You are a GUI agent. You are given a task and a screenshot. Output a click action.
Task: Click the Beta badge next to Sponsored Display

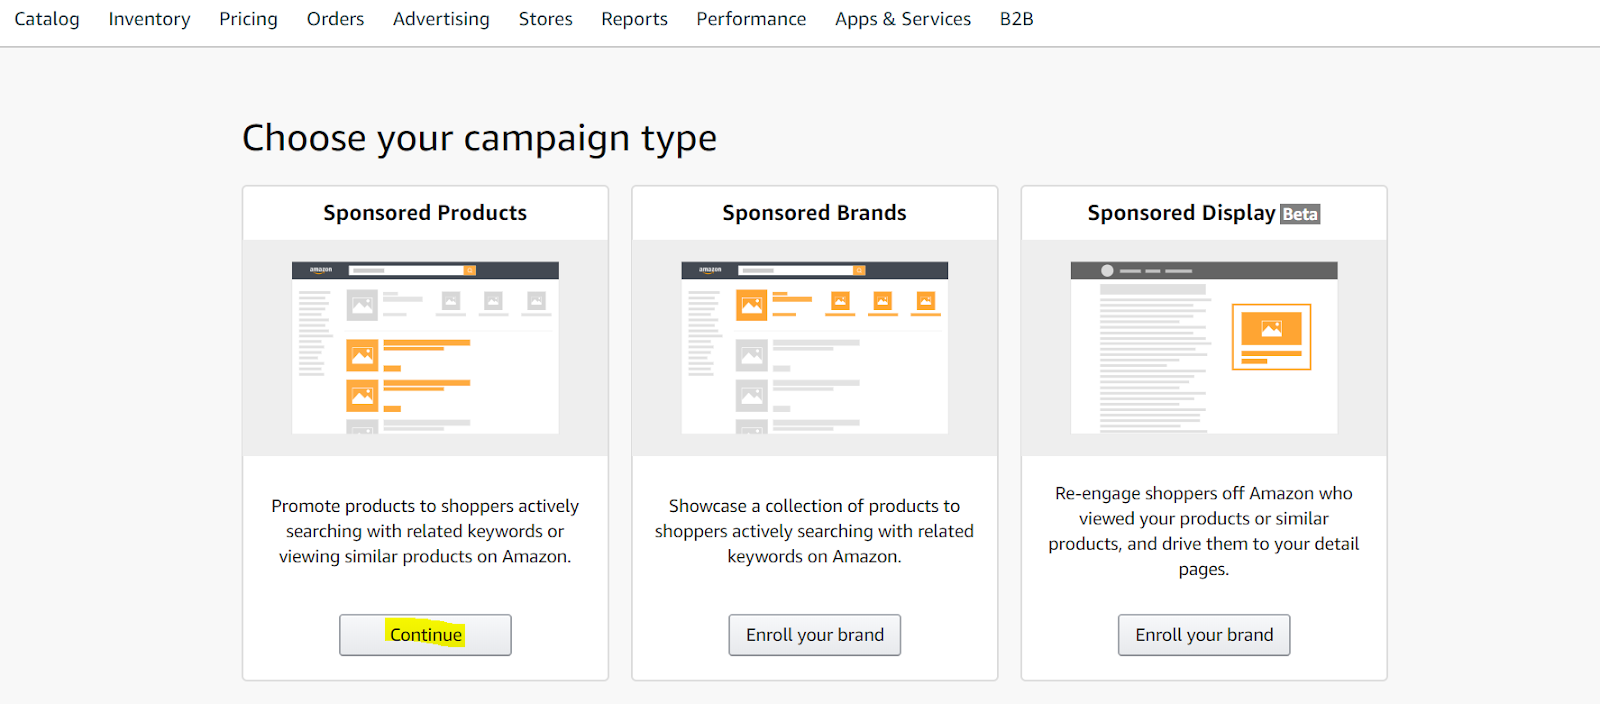1300,214
